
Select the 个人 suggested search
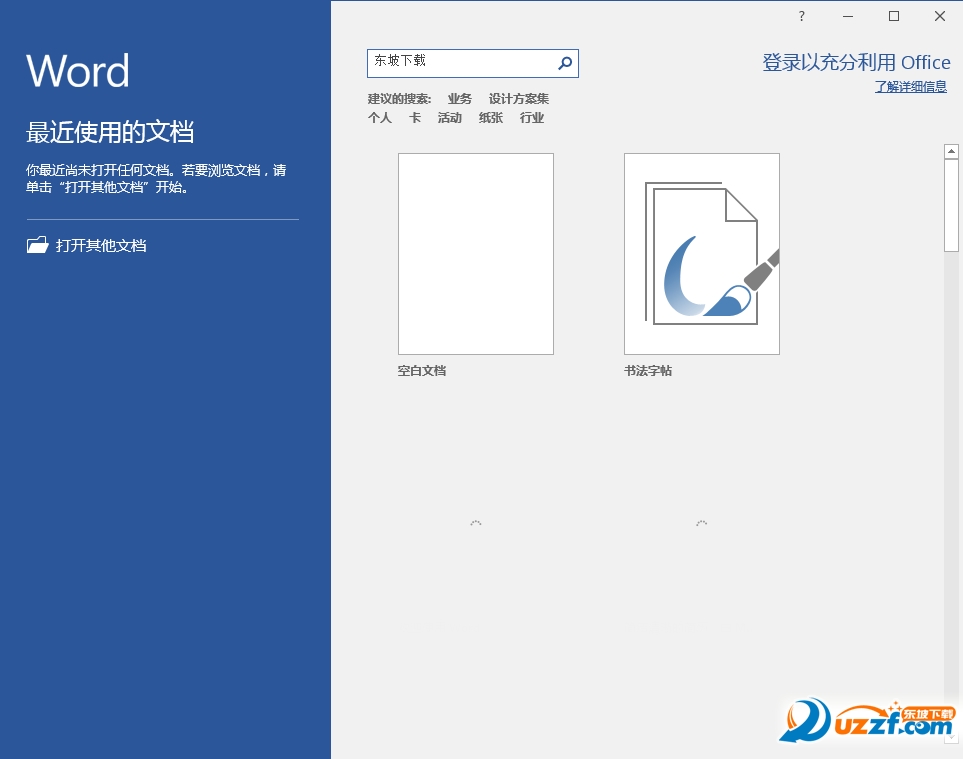tap(380, 118)
